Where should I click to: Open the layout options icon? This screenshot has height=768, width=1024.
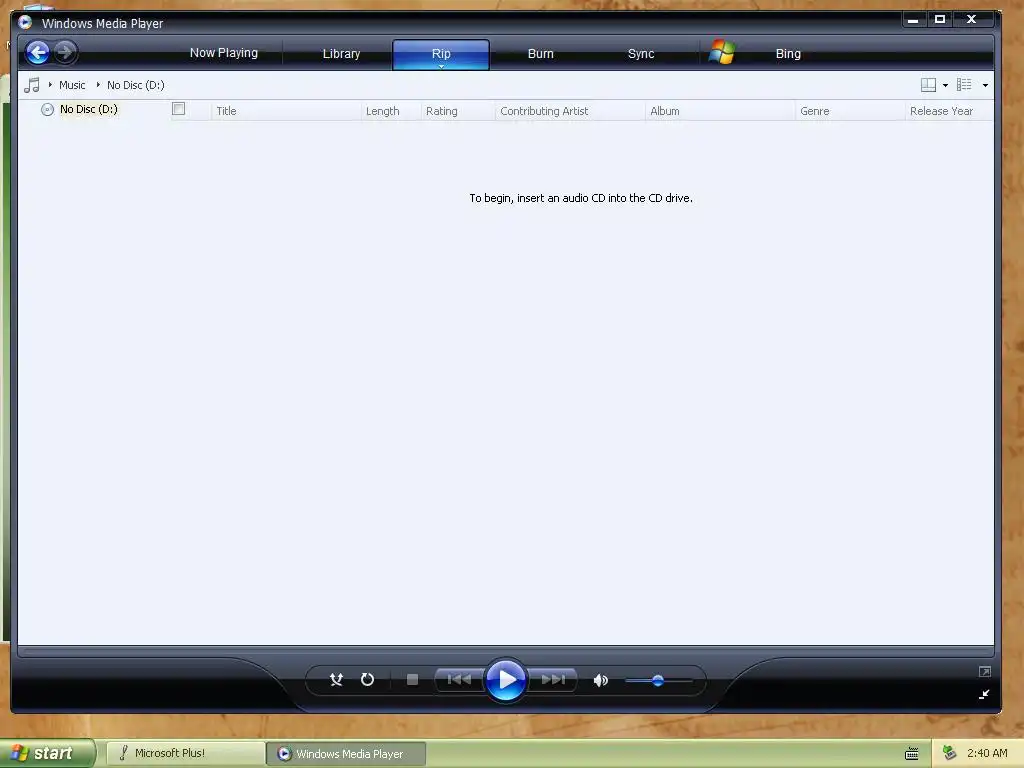point(928,85)
